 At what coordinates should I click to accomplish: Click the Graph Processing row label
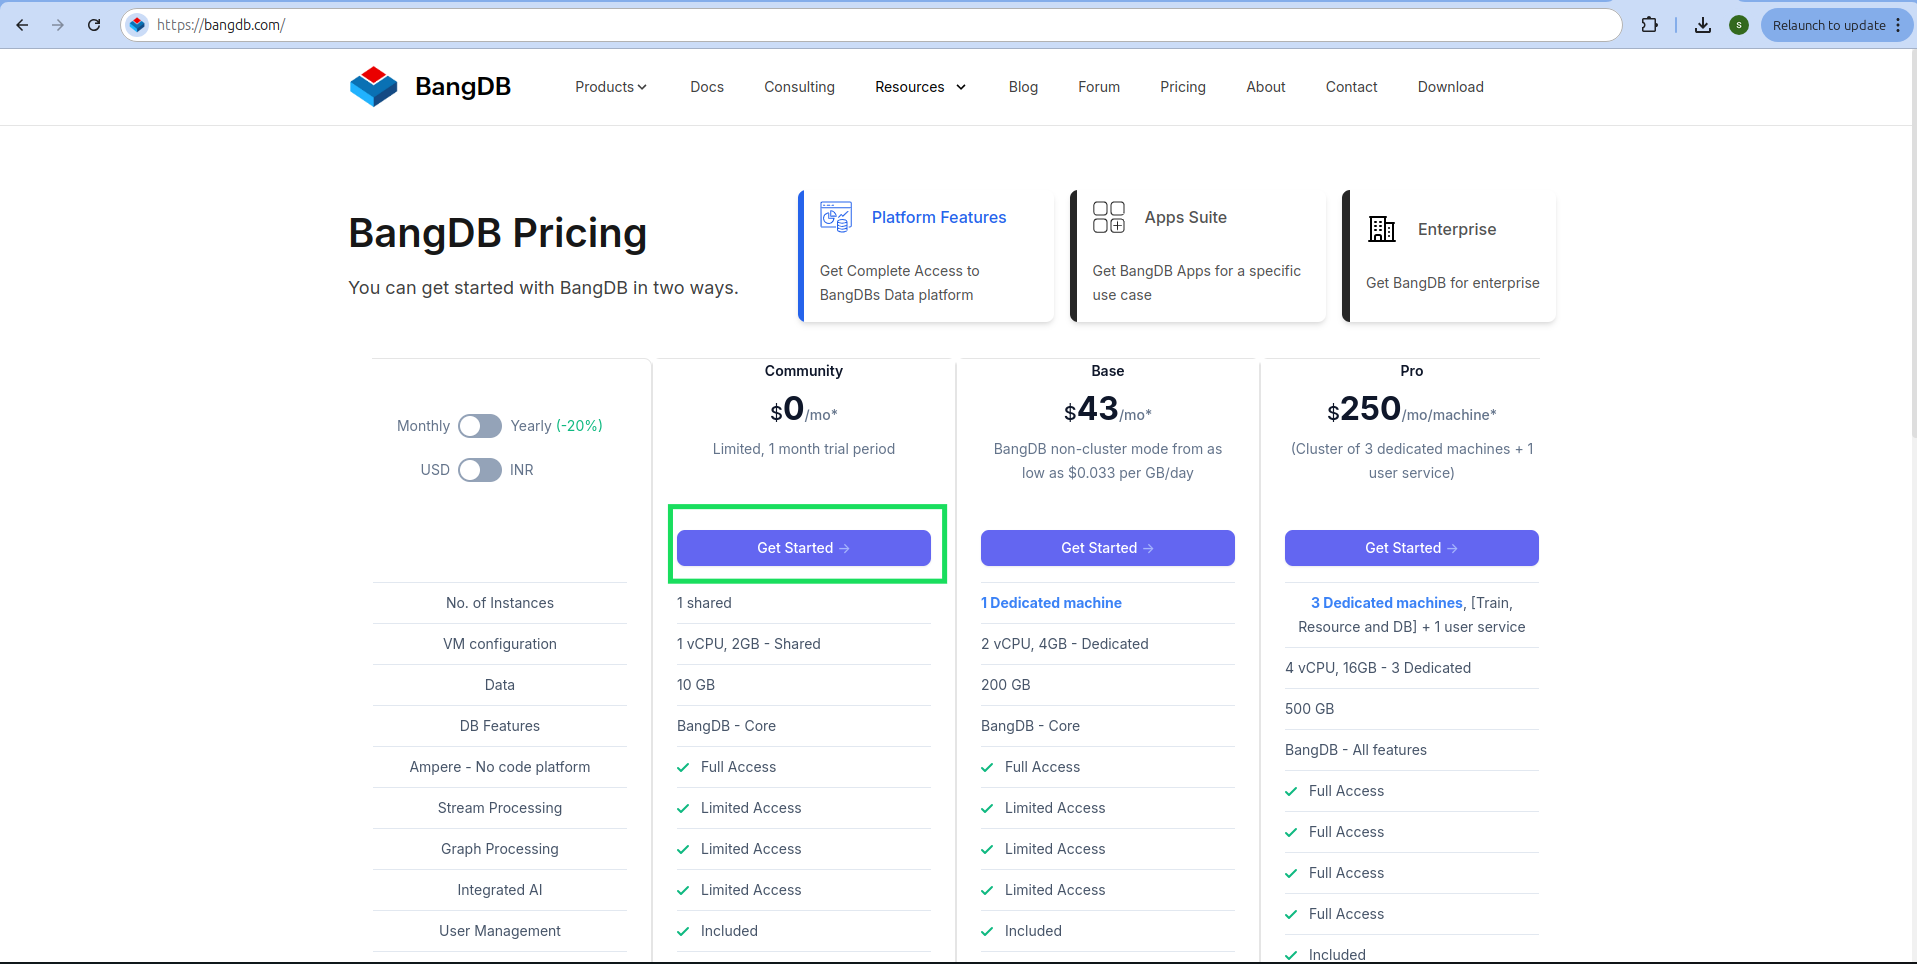(x=500, y=849)
